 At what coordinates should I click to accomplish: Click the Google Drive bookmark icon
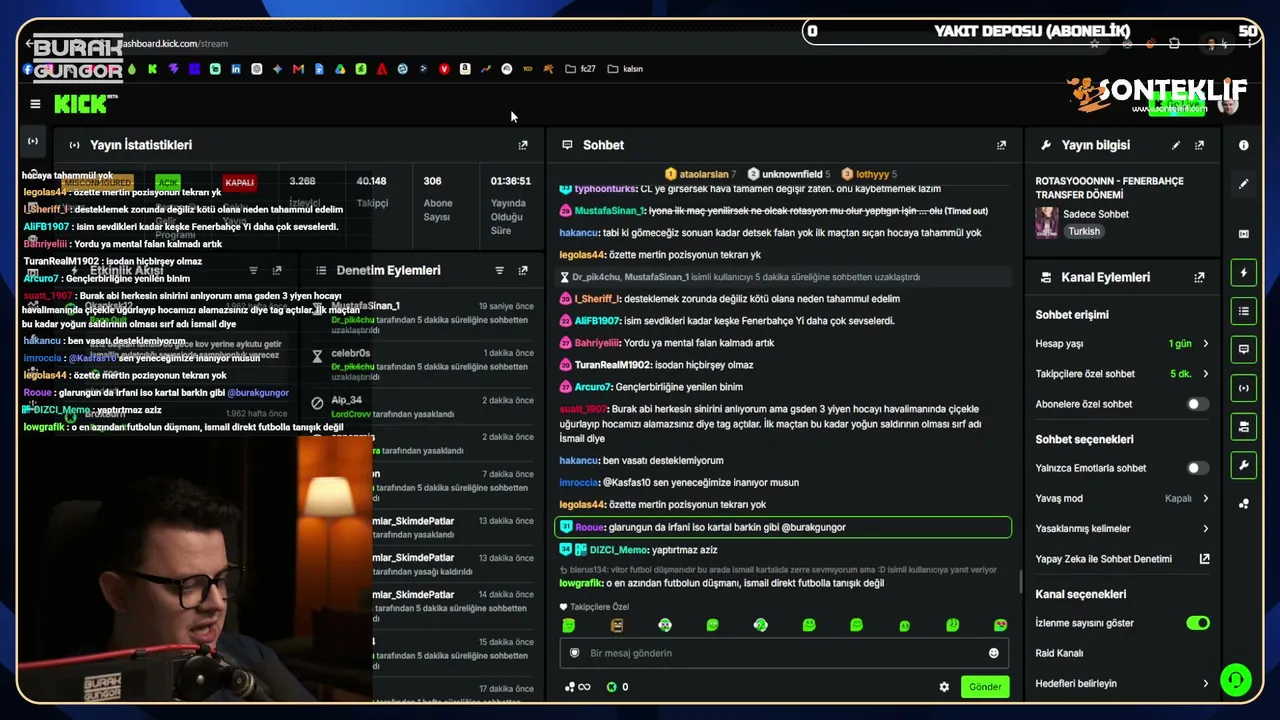340,69
